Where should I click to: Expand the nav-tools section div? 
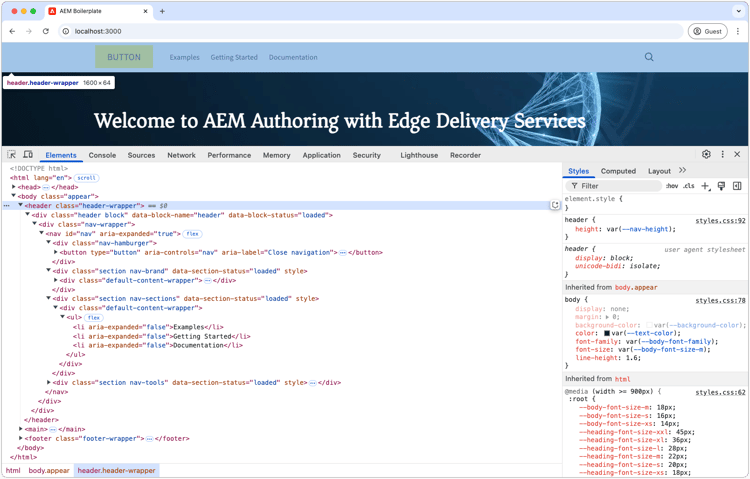pyautogui.click(x=49, y=382)
